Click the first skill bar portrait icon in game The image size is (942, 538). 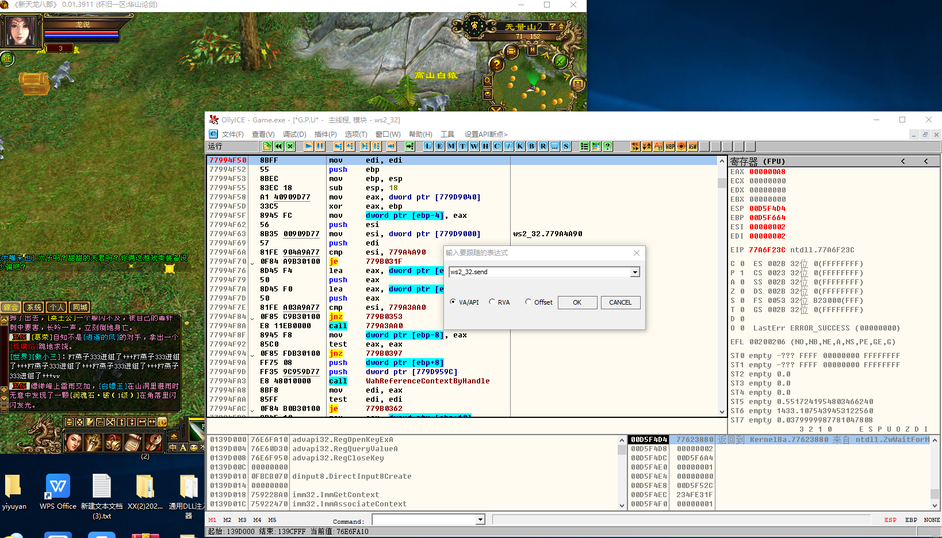point(73,442)
